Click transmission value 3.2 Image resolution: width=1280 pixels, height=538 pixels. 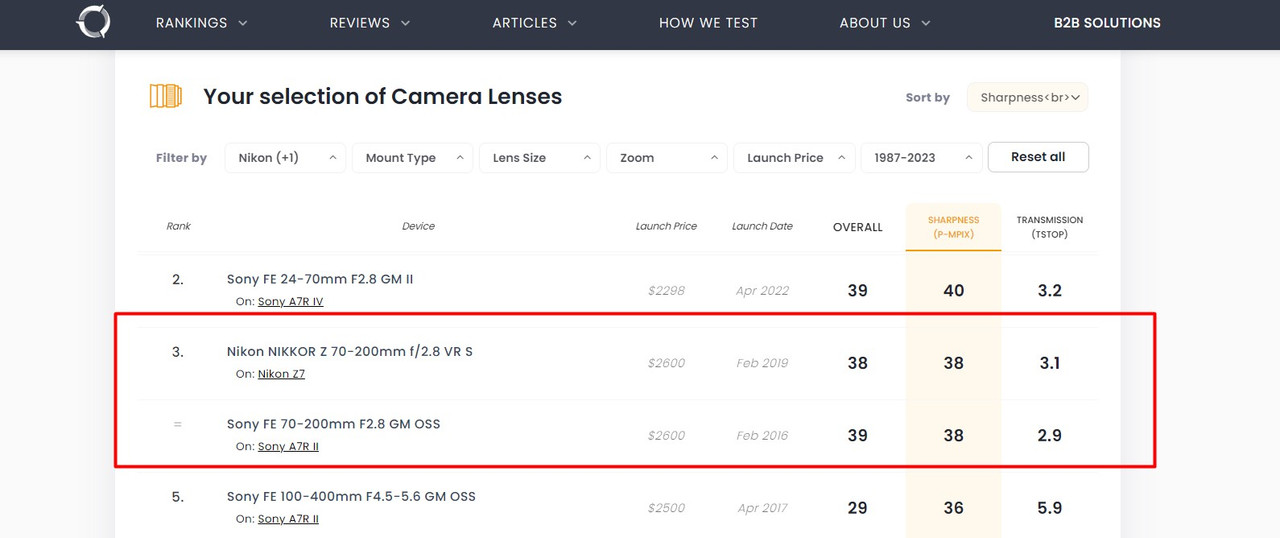(x=1049, y=291)
